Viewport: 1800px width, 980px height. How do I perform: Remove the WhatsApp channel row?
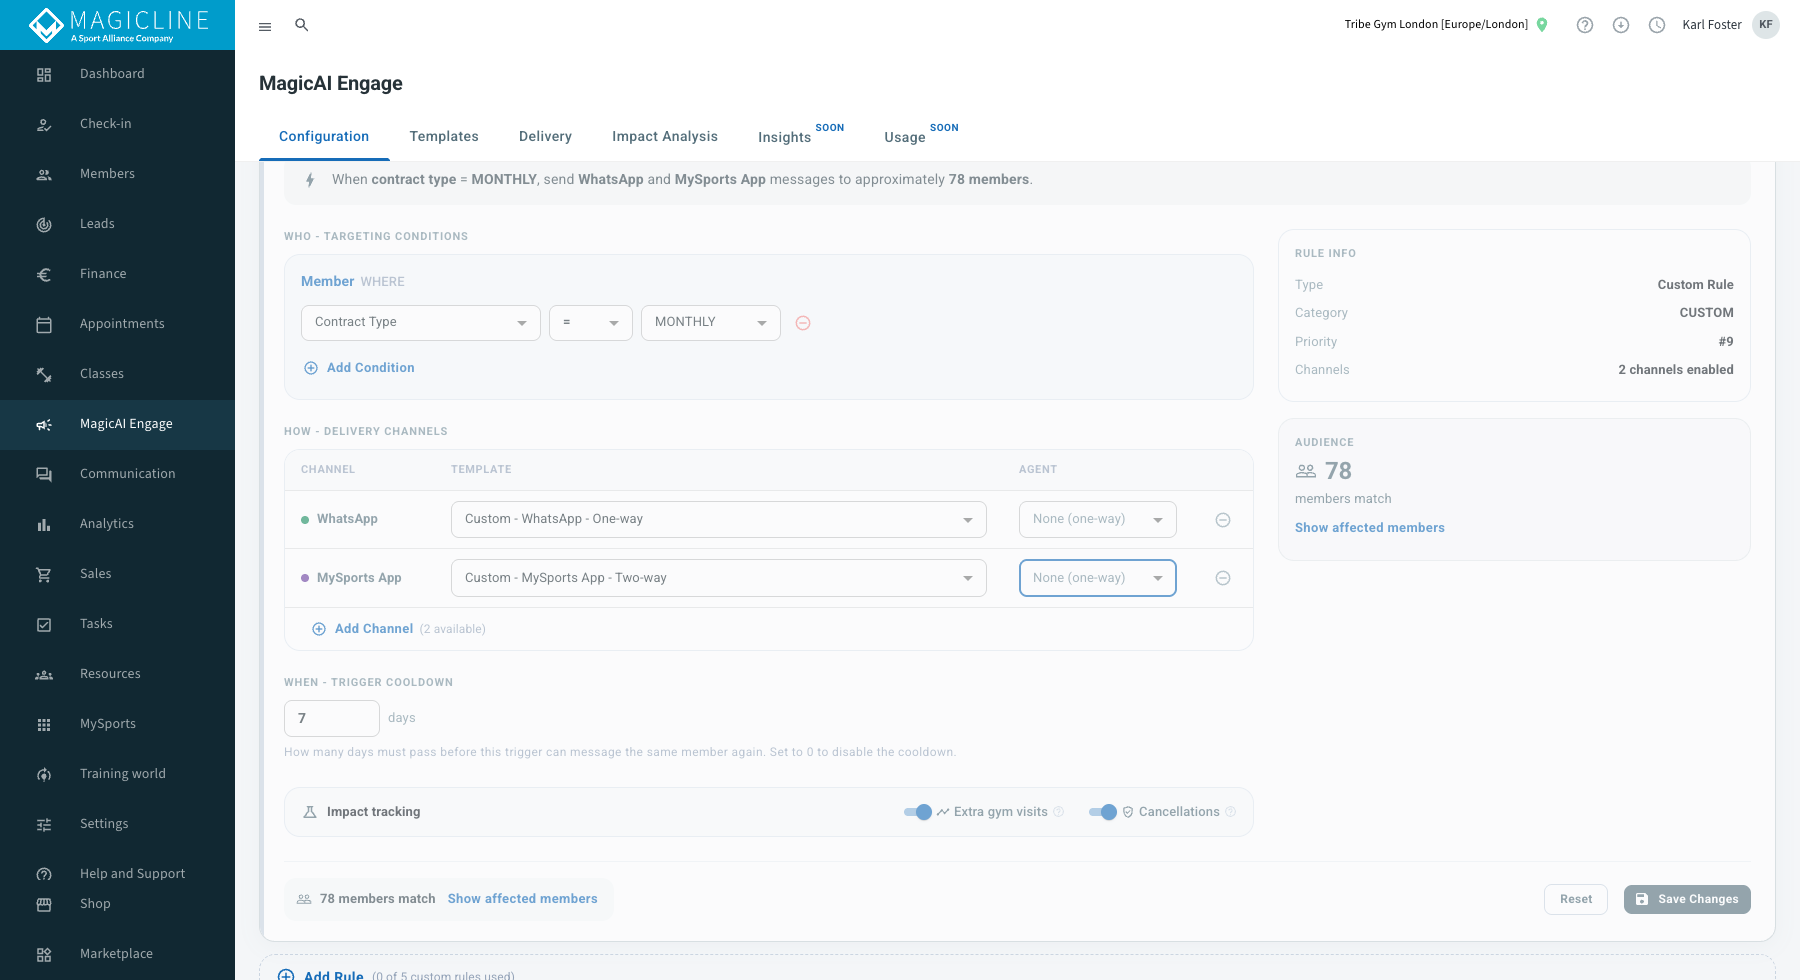[x=1223, y=520]
